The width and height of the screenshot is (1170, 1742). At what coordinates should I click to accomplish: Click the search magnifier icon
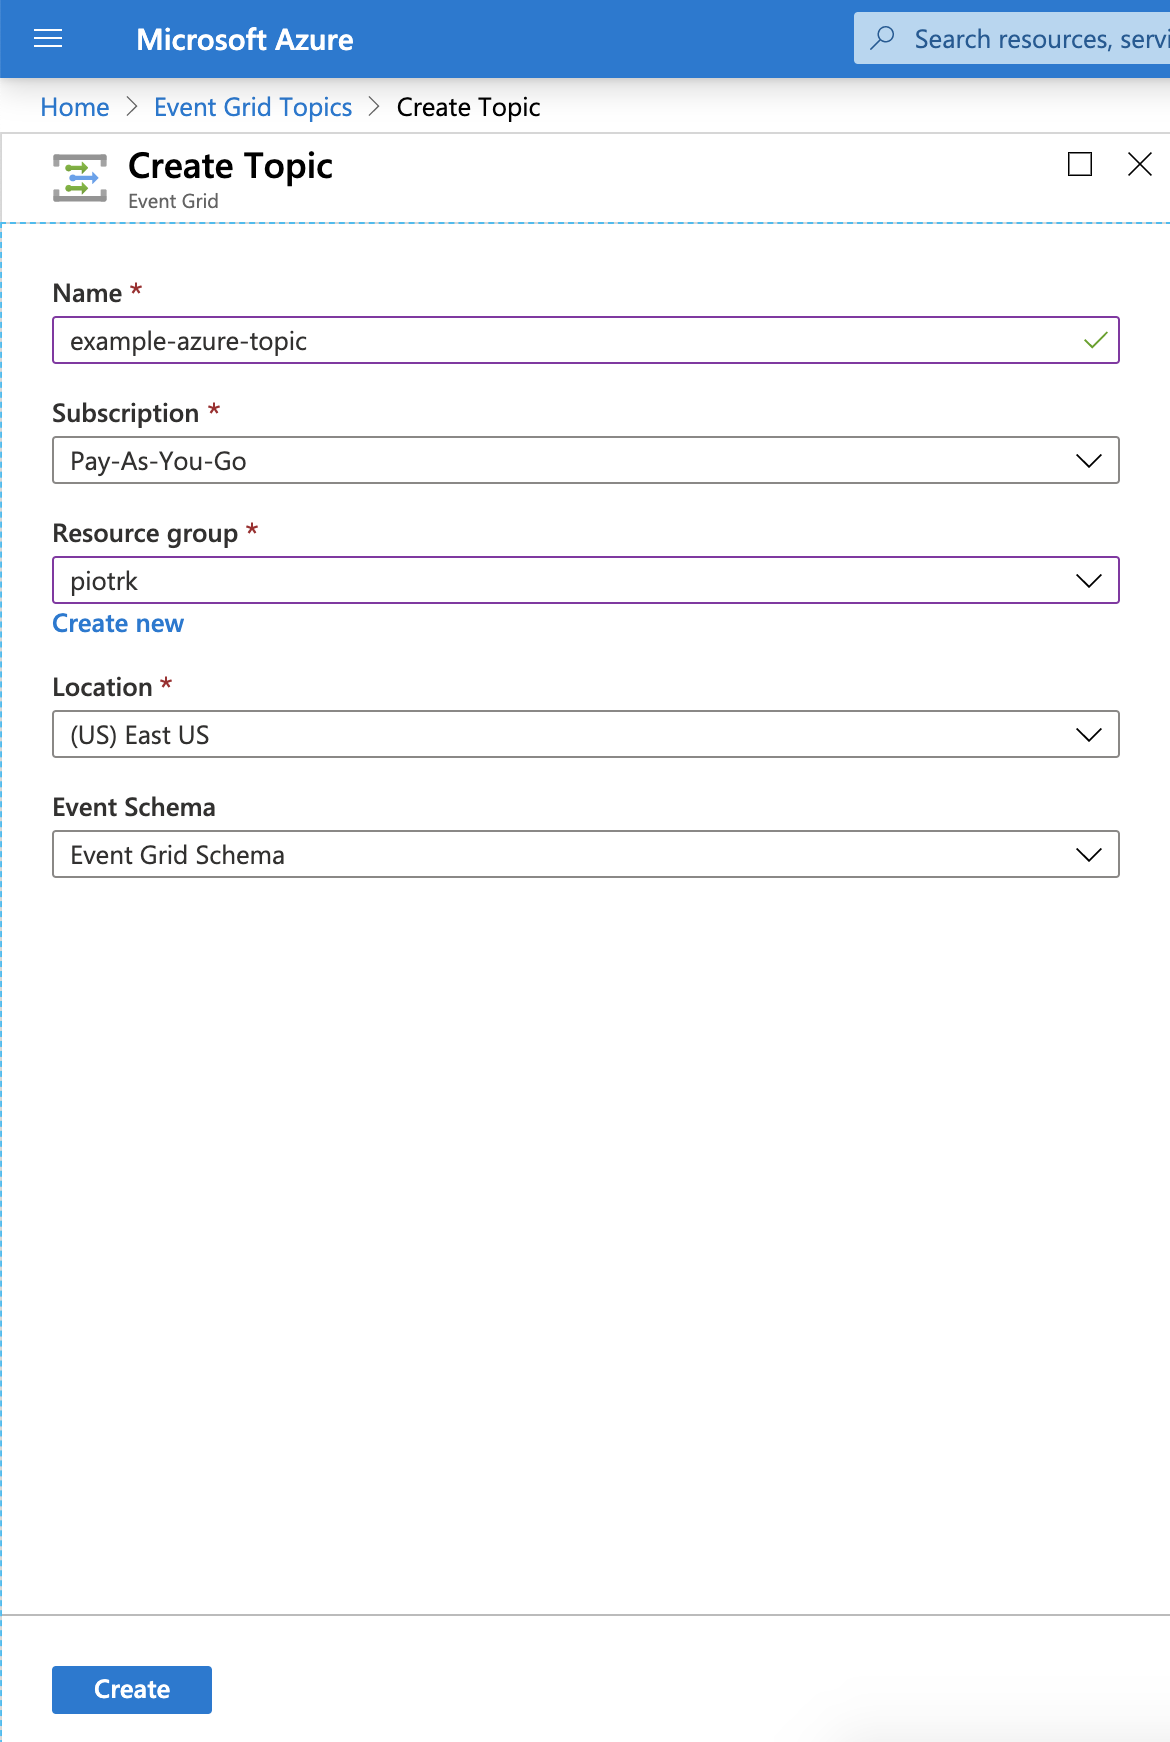click(x=882, y=38)
